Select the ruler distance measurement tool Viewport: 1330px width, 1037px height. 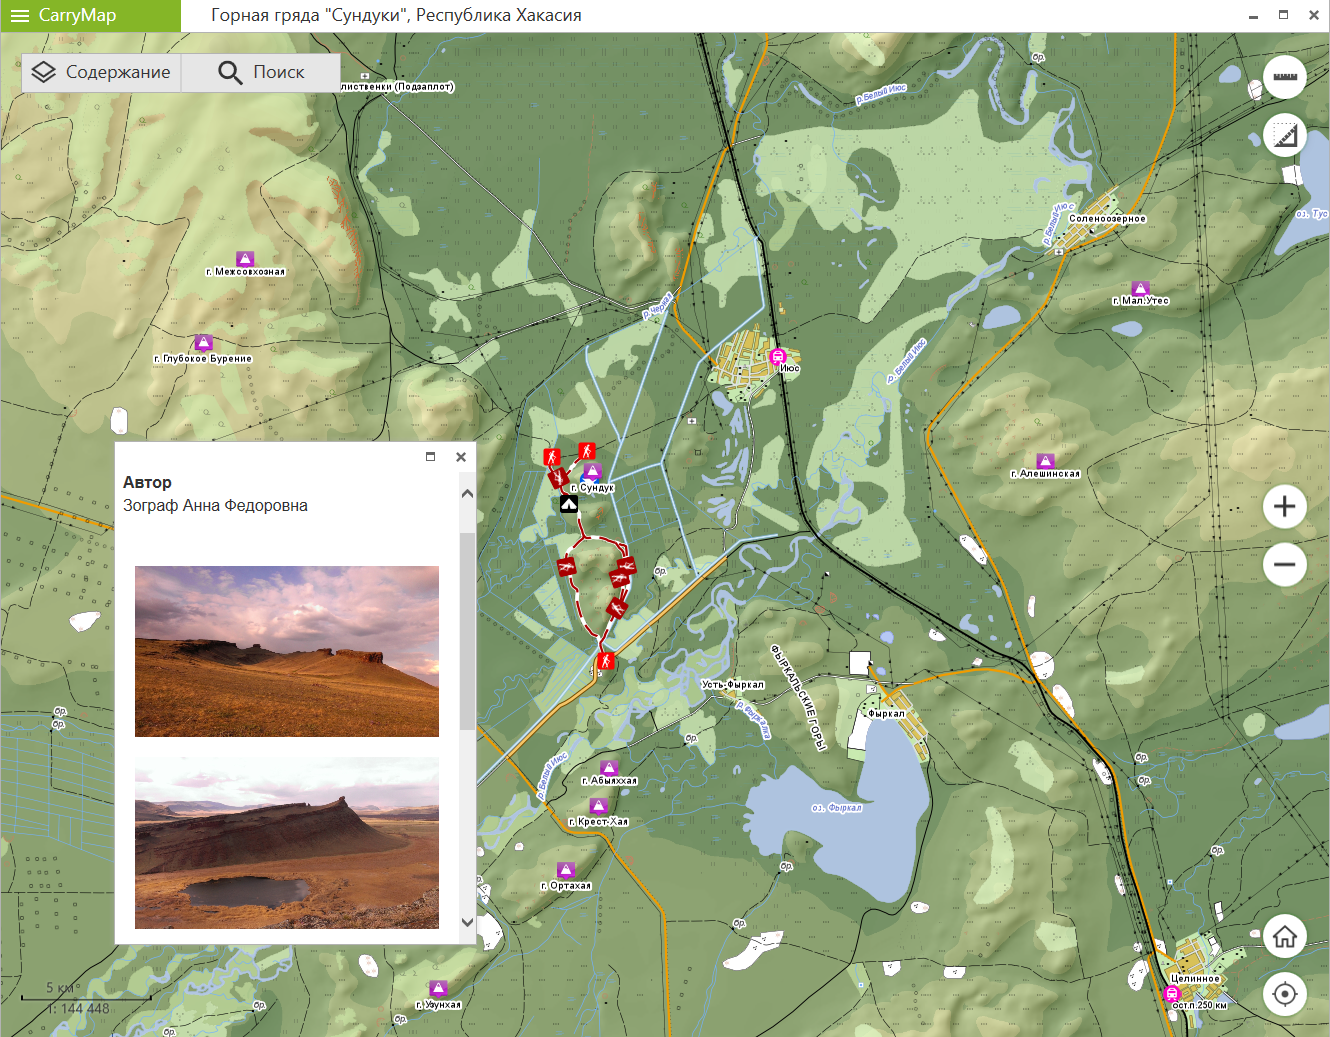1285,77
